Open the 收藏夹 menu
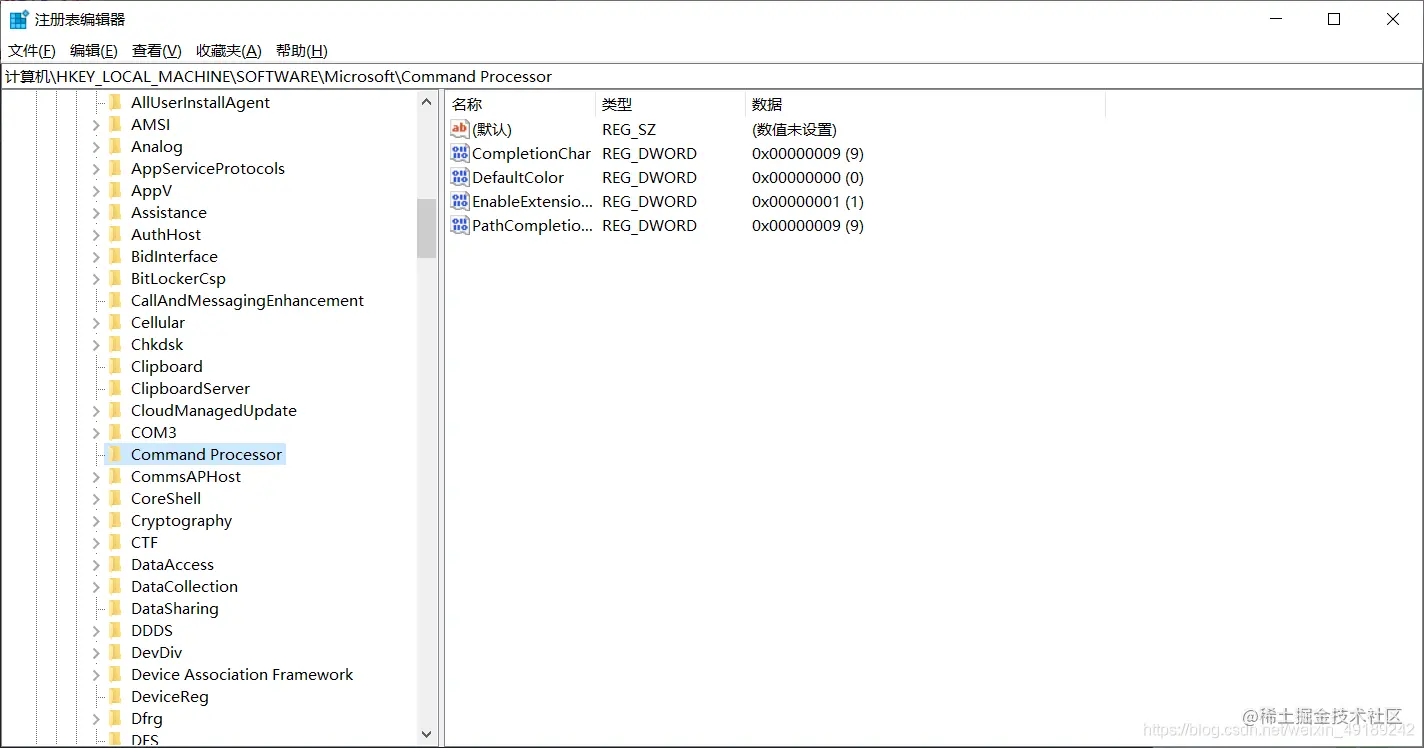Viewport: 1424px width, 748px height. [x=227, y=50]
